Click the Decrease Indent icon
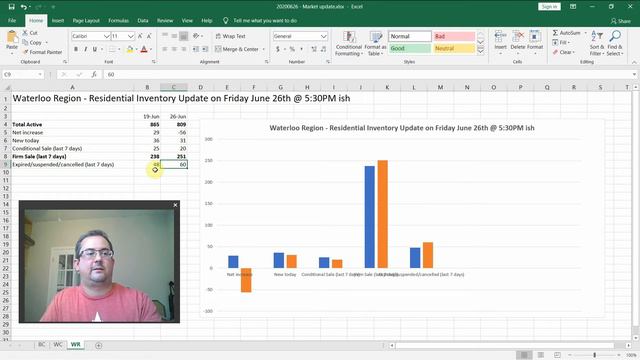Viewport: 640px width, 360px height. pyautogui.click(x=196, y=49)
